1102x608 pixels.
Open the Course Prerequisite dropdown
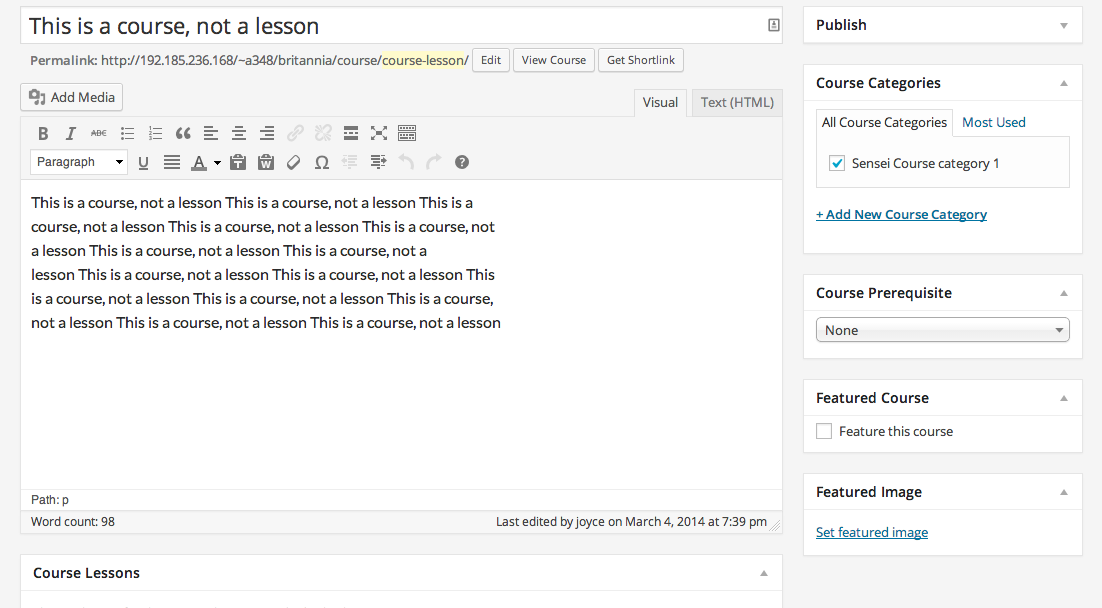pos(942,330)
